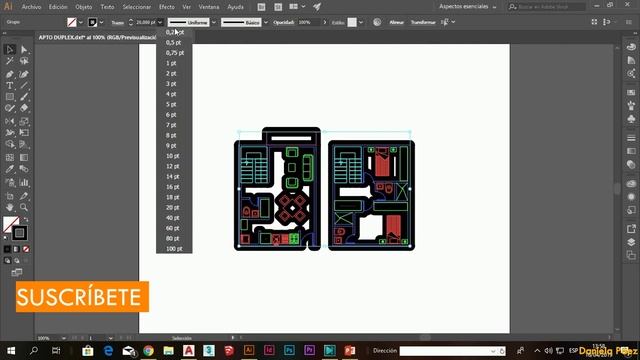Viewport: 640px width, 360px height.
Task: Select the Lasso tool
Action: [24, 61]
